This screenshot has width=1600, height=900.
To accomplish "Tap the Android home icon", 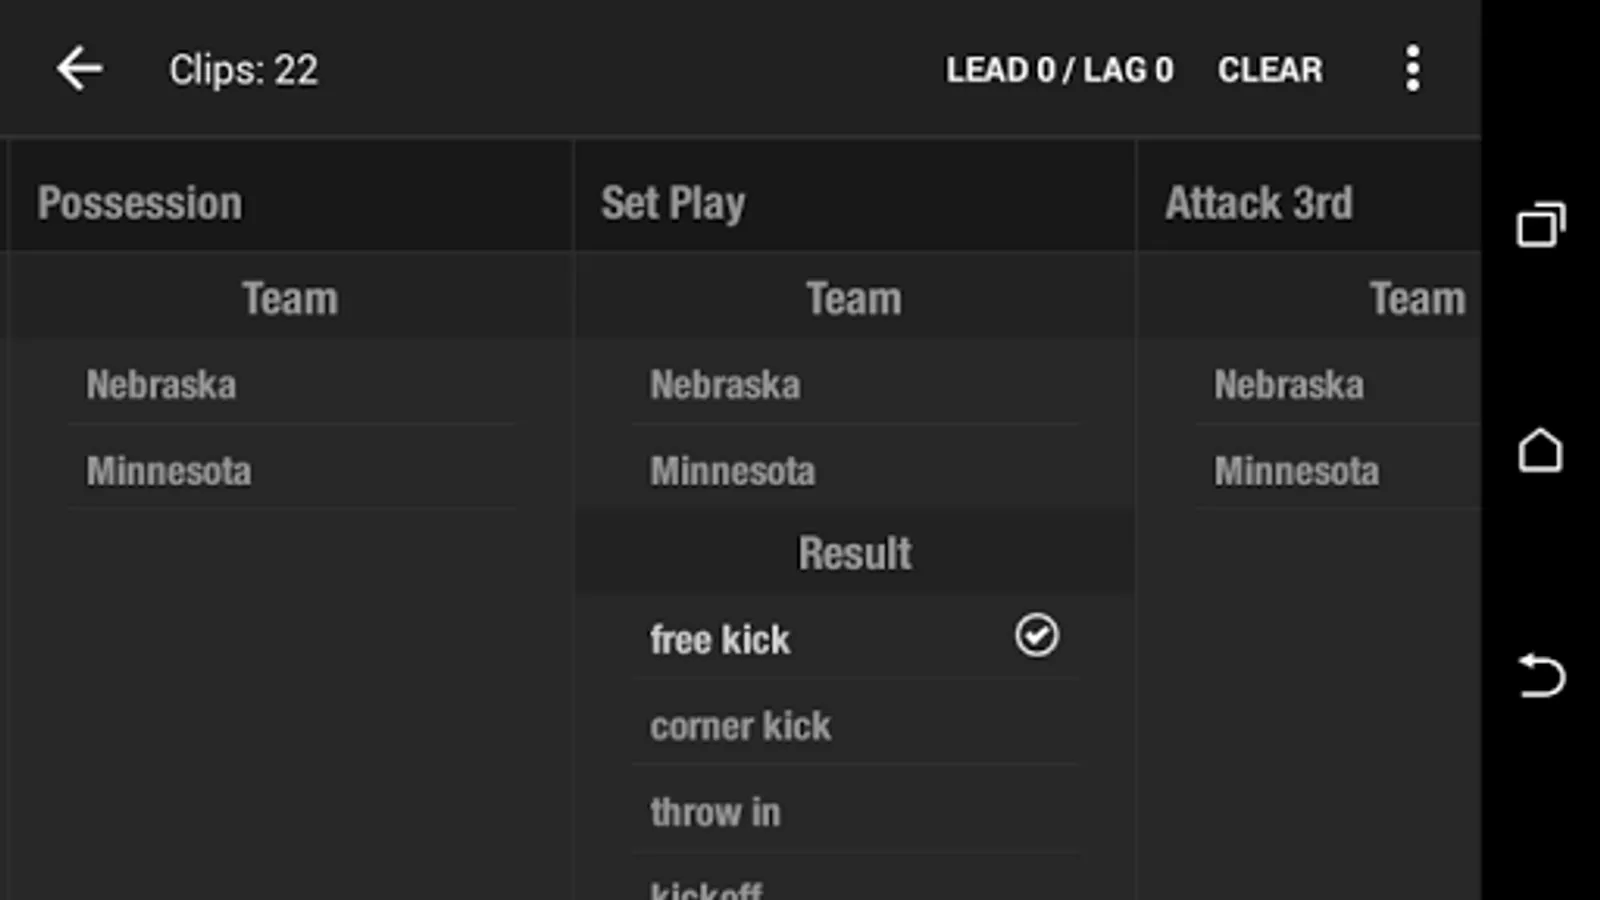I will point(1540,450).
